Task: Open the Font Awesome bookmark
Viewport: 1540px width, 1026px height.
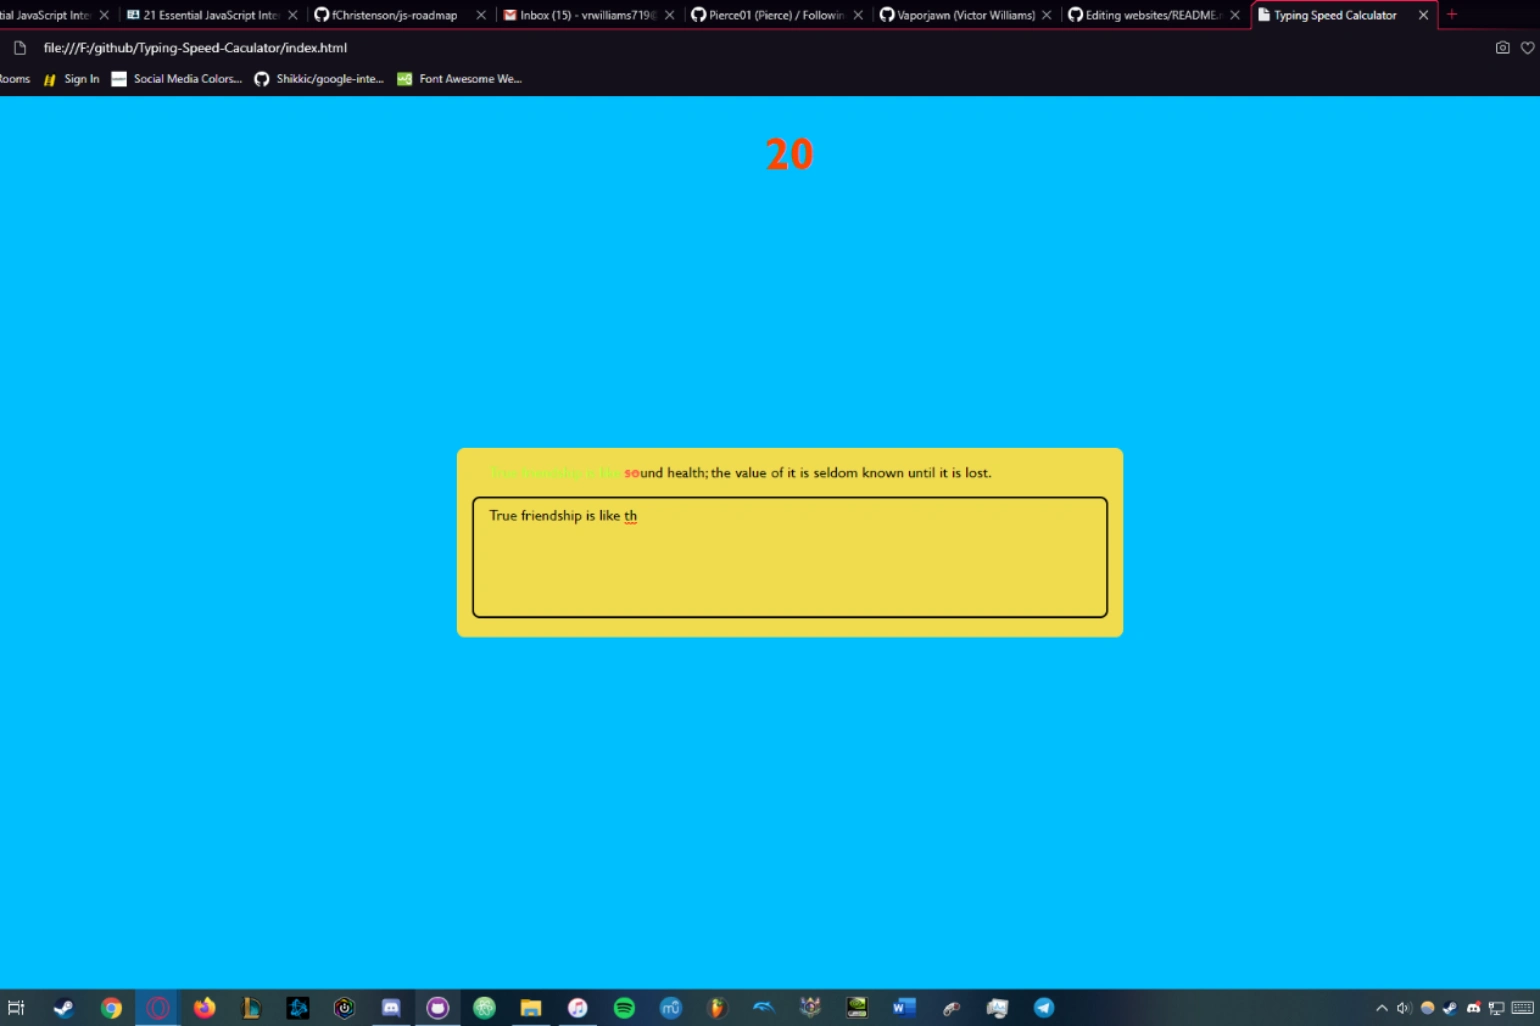Action: [459, 79]
